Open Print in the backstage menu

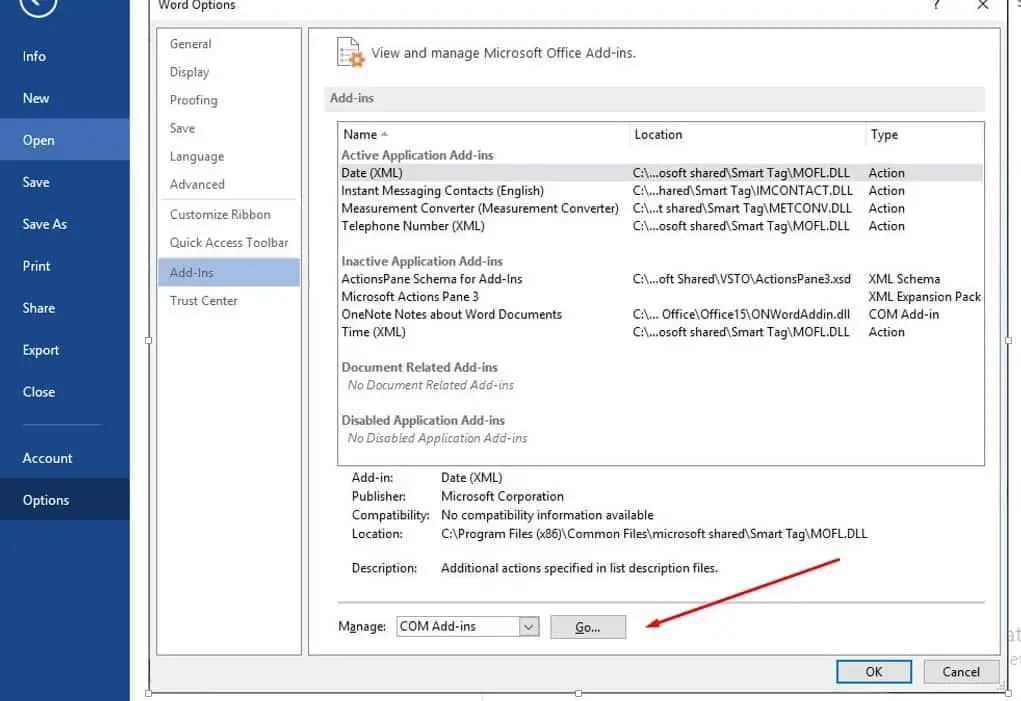[x=64, y=266]
